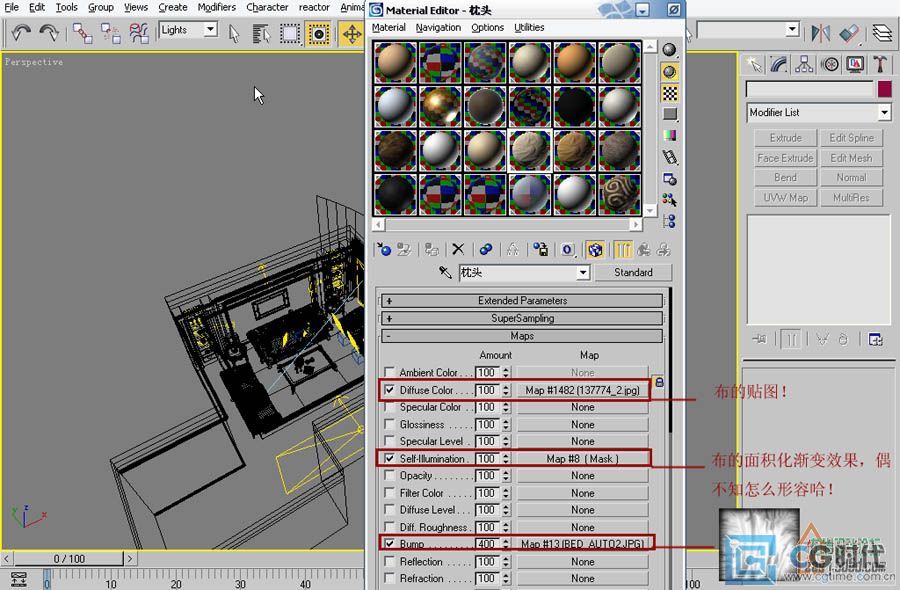Screen dimensions: 900x590
Task: Click the object name input field
Action: [x=809, y=89]
